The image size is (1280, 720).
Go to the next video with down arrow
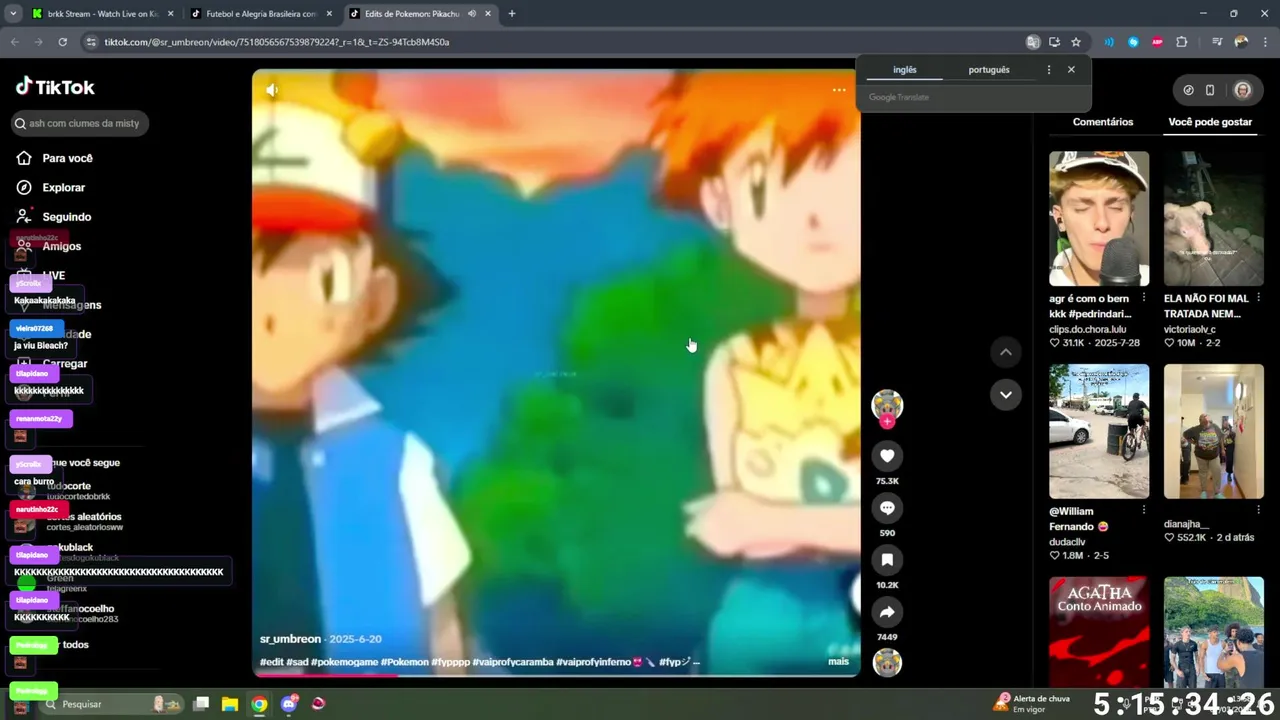point(1006,394)
